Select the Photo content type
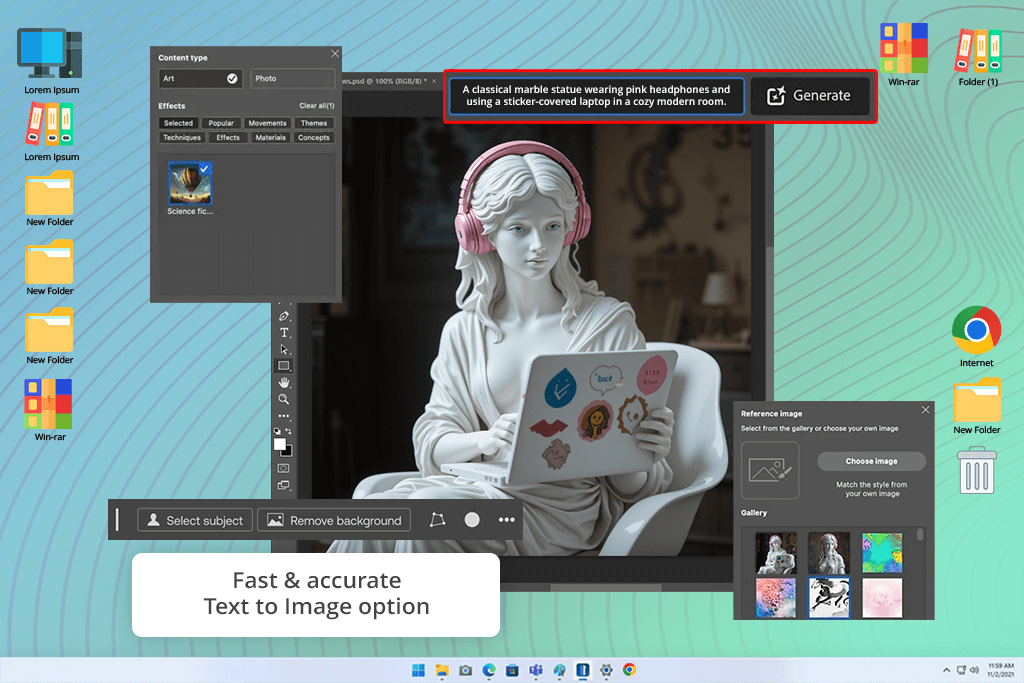This screenshot has width=1024, height=683. click(292, 78)
